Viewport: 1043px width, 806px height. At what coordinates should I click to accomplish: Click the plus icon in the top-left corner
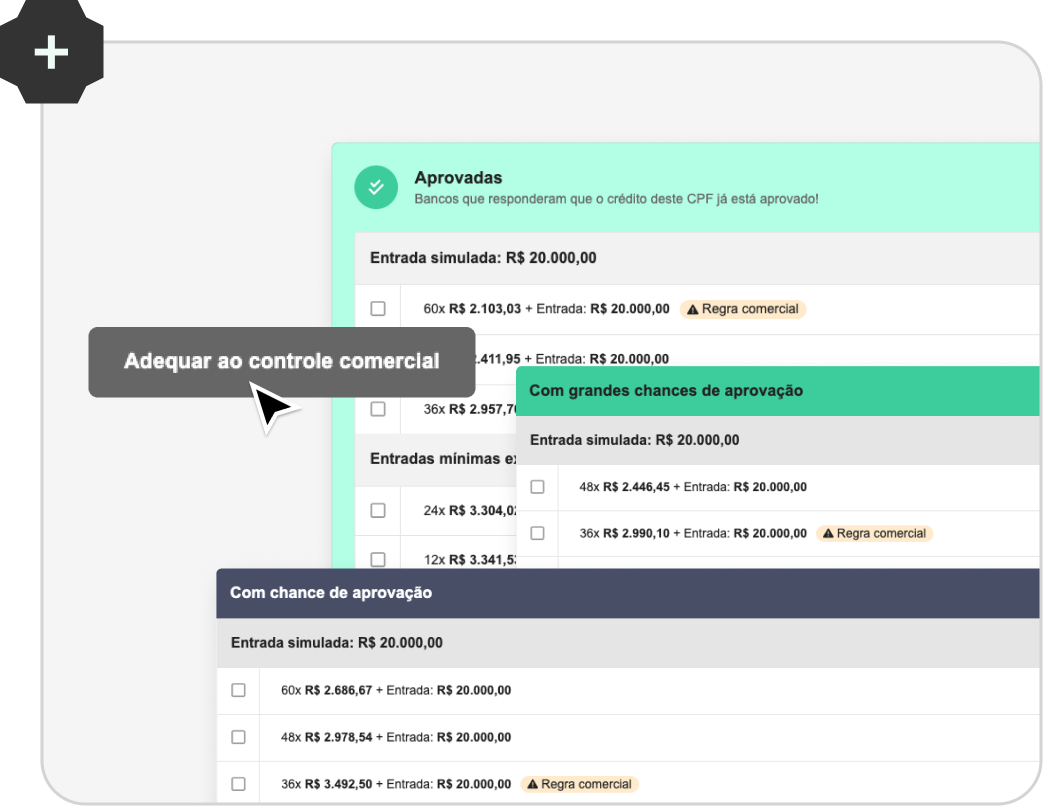coord(51,52)
